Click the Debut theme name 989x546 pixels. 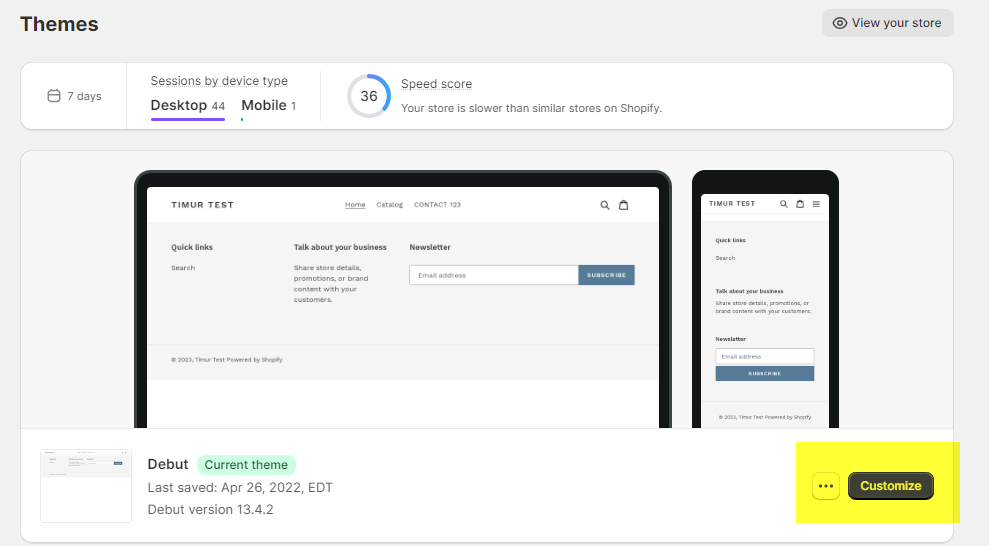click(x=168, y=465)
